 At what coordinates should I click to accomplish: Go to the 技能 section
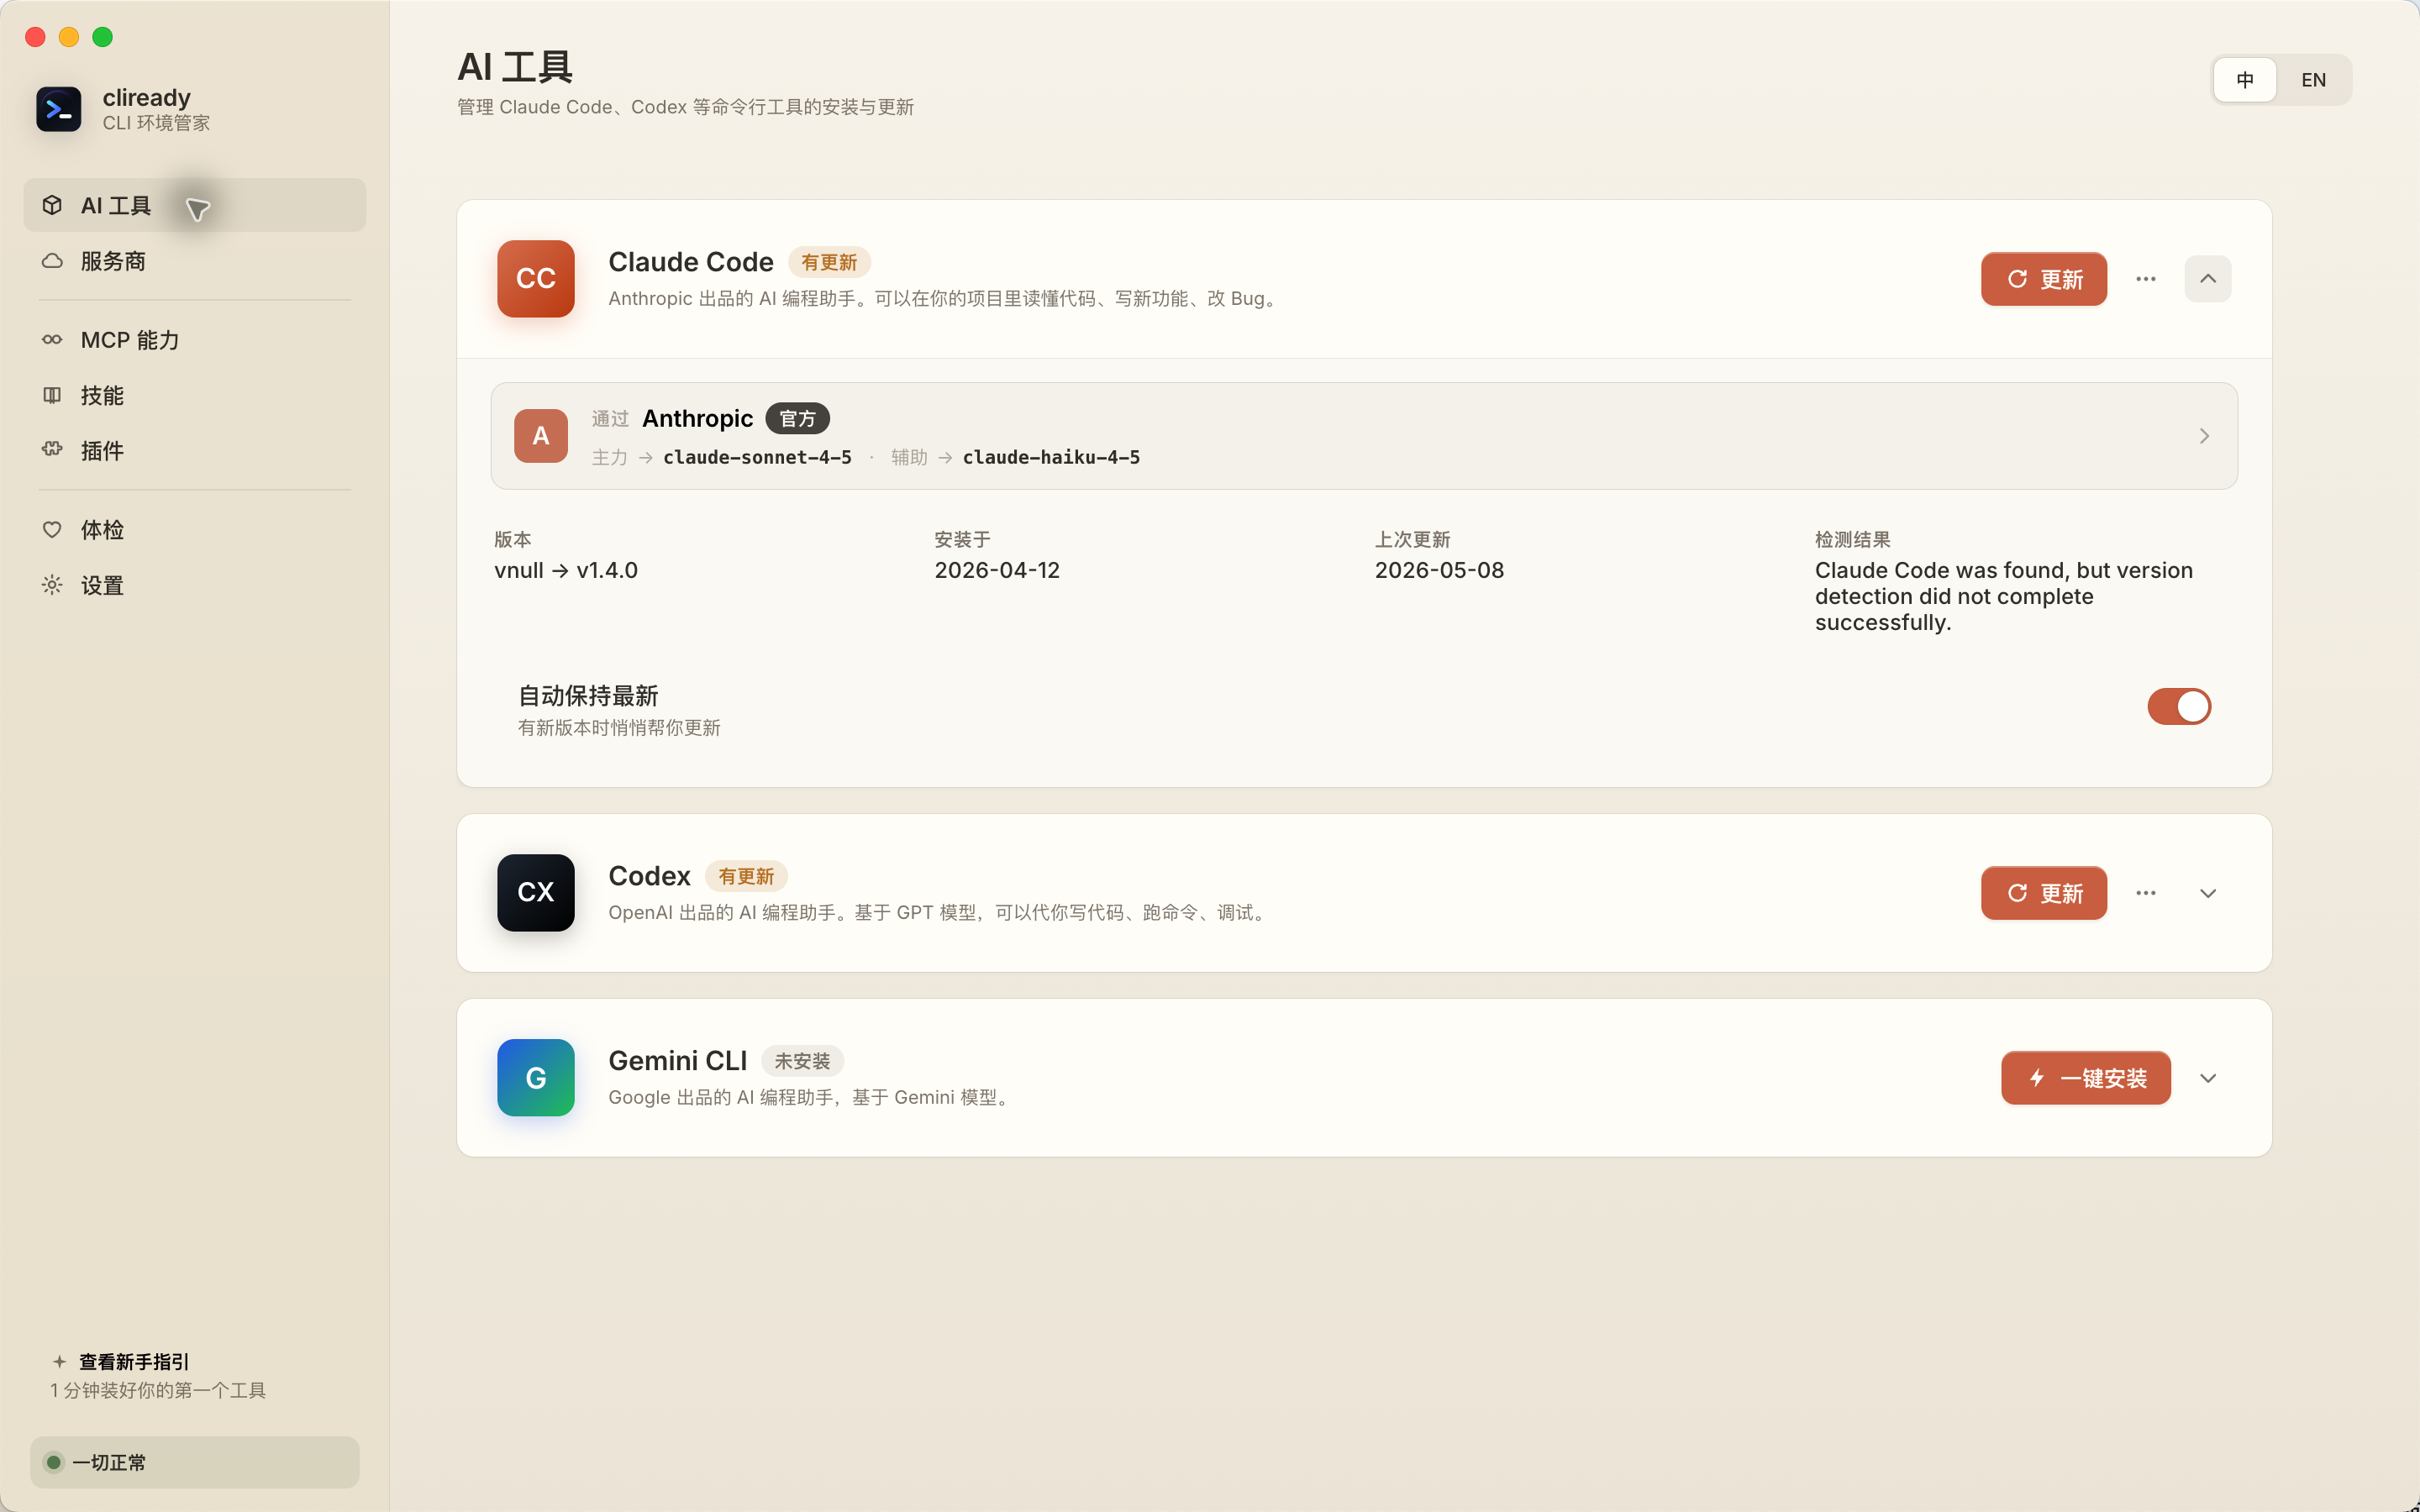[x=195, y=395]
